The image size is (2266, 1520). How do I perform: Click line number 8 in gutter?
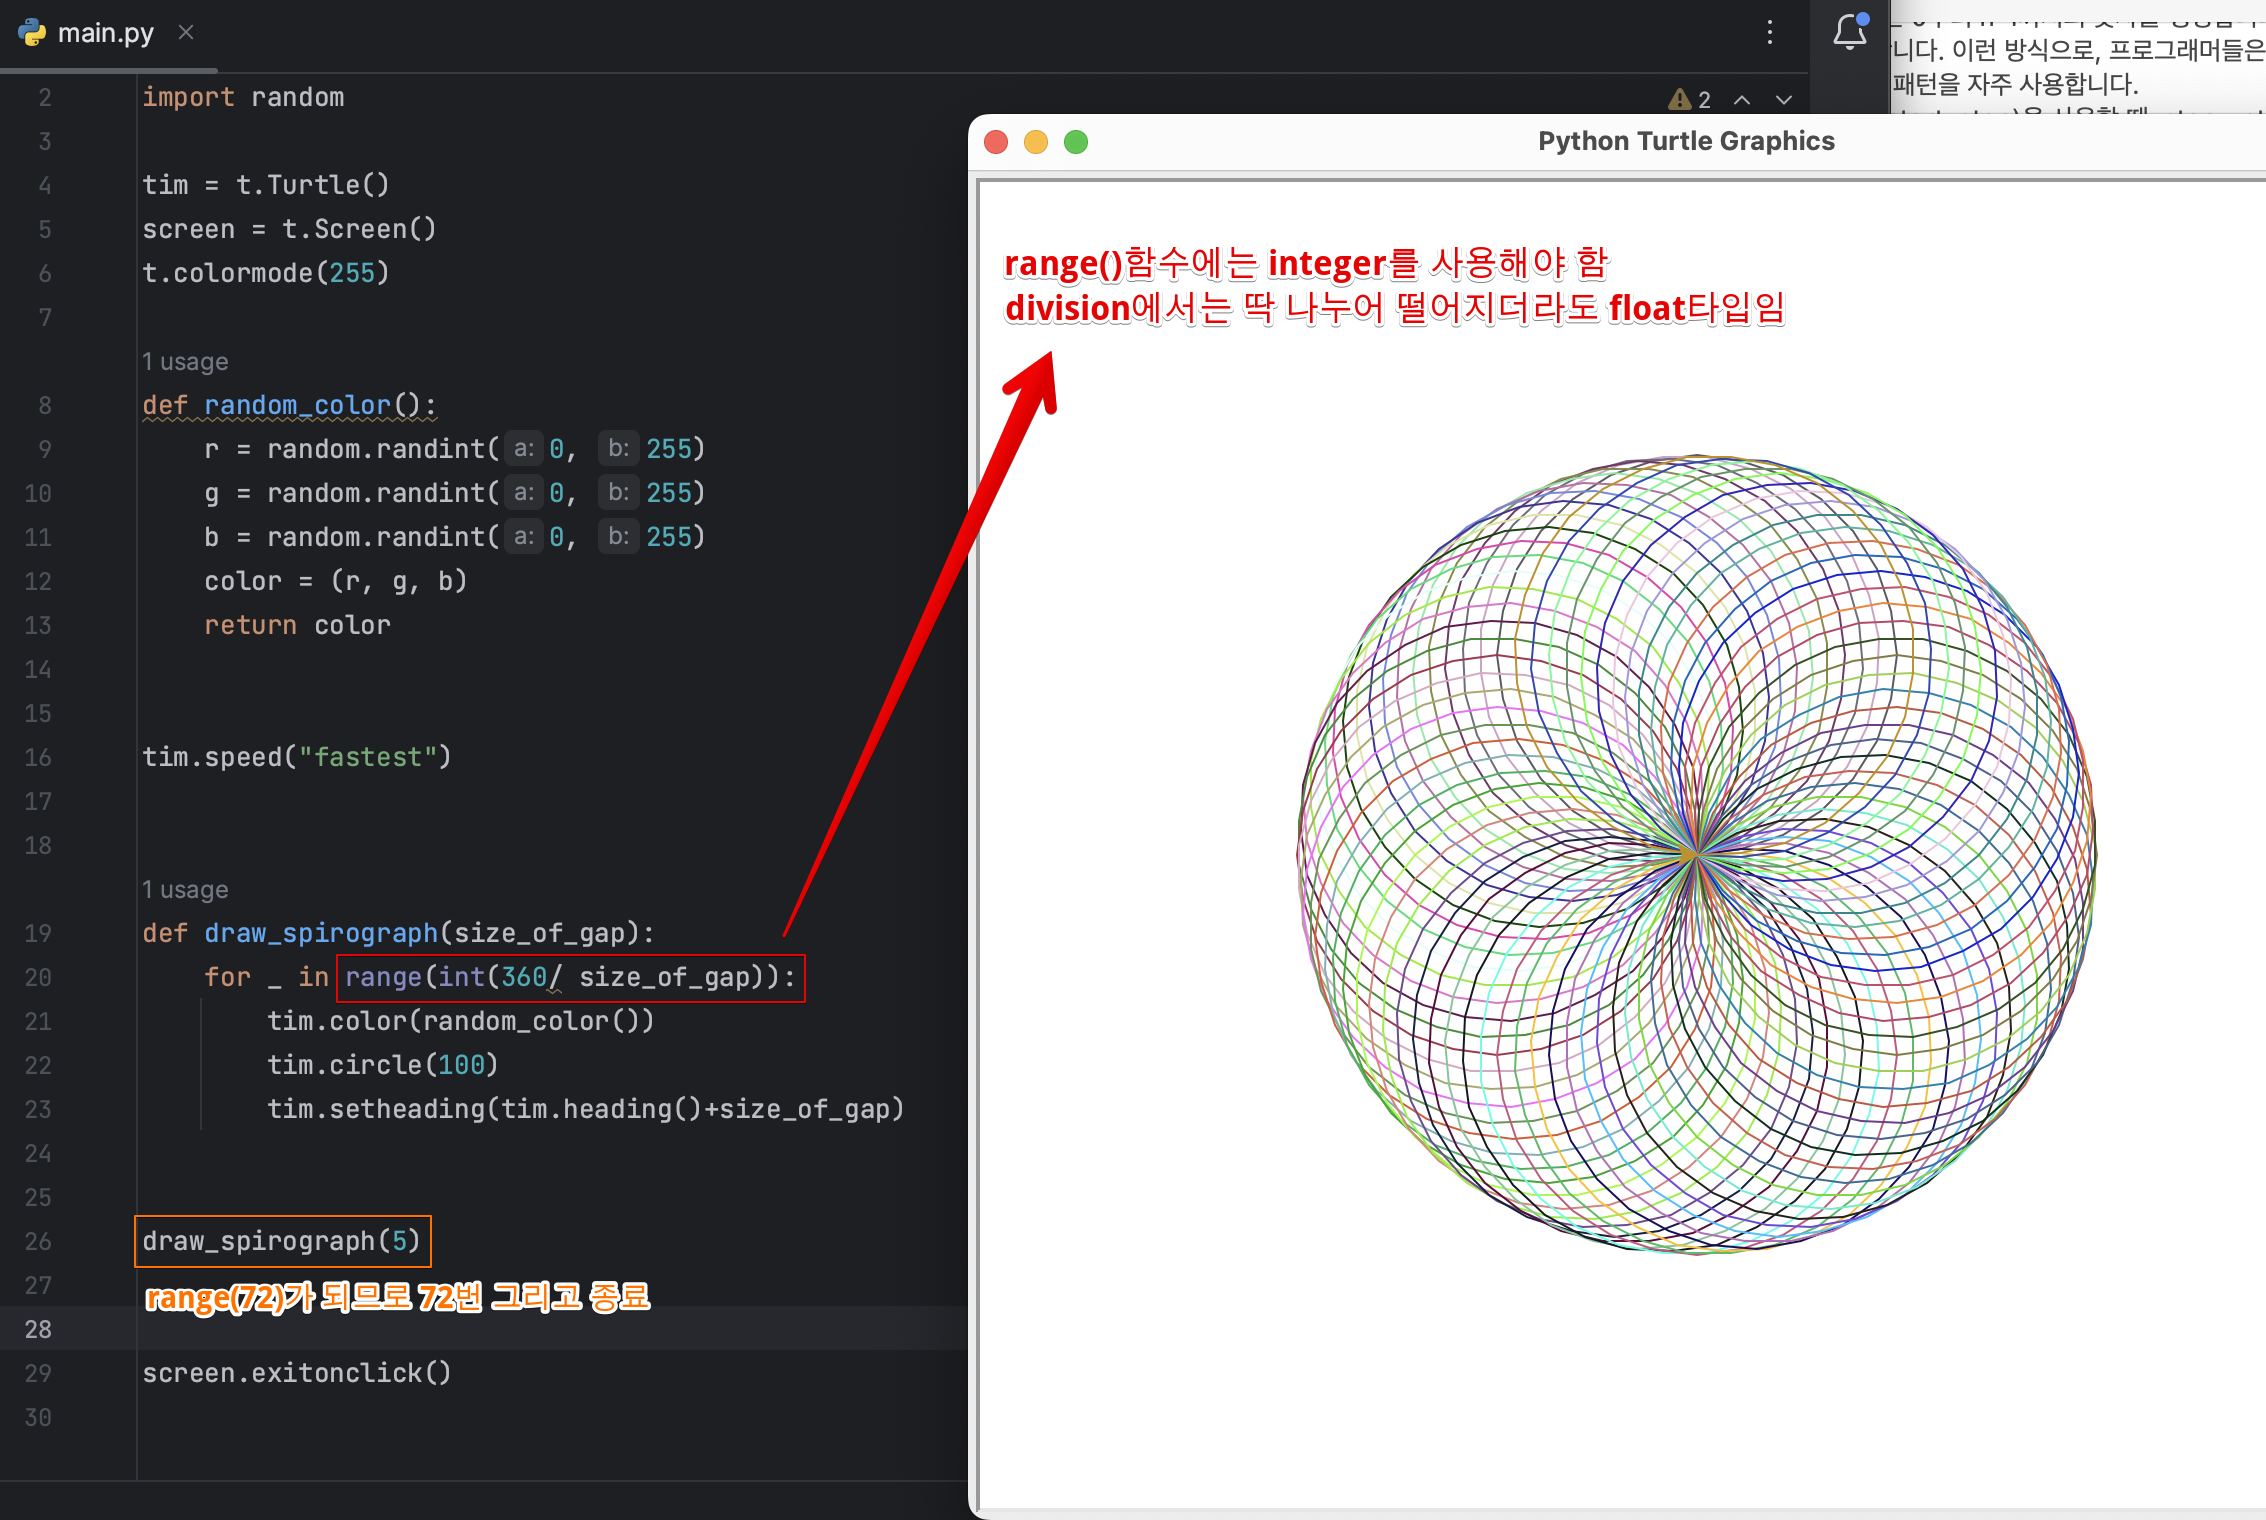click(45, 405)
